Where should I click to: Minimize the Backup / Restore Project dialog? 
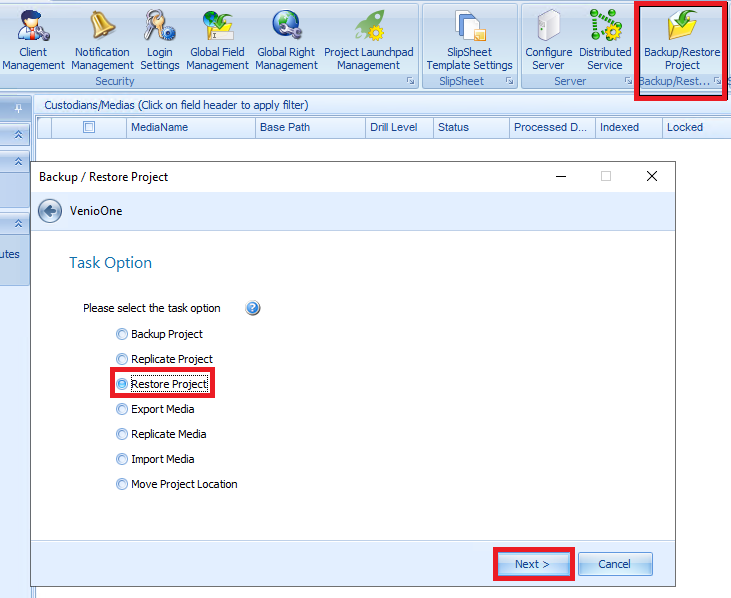pos(561,177)
